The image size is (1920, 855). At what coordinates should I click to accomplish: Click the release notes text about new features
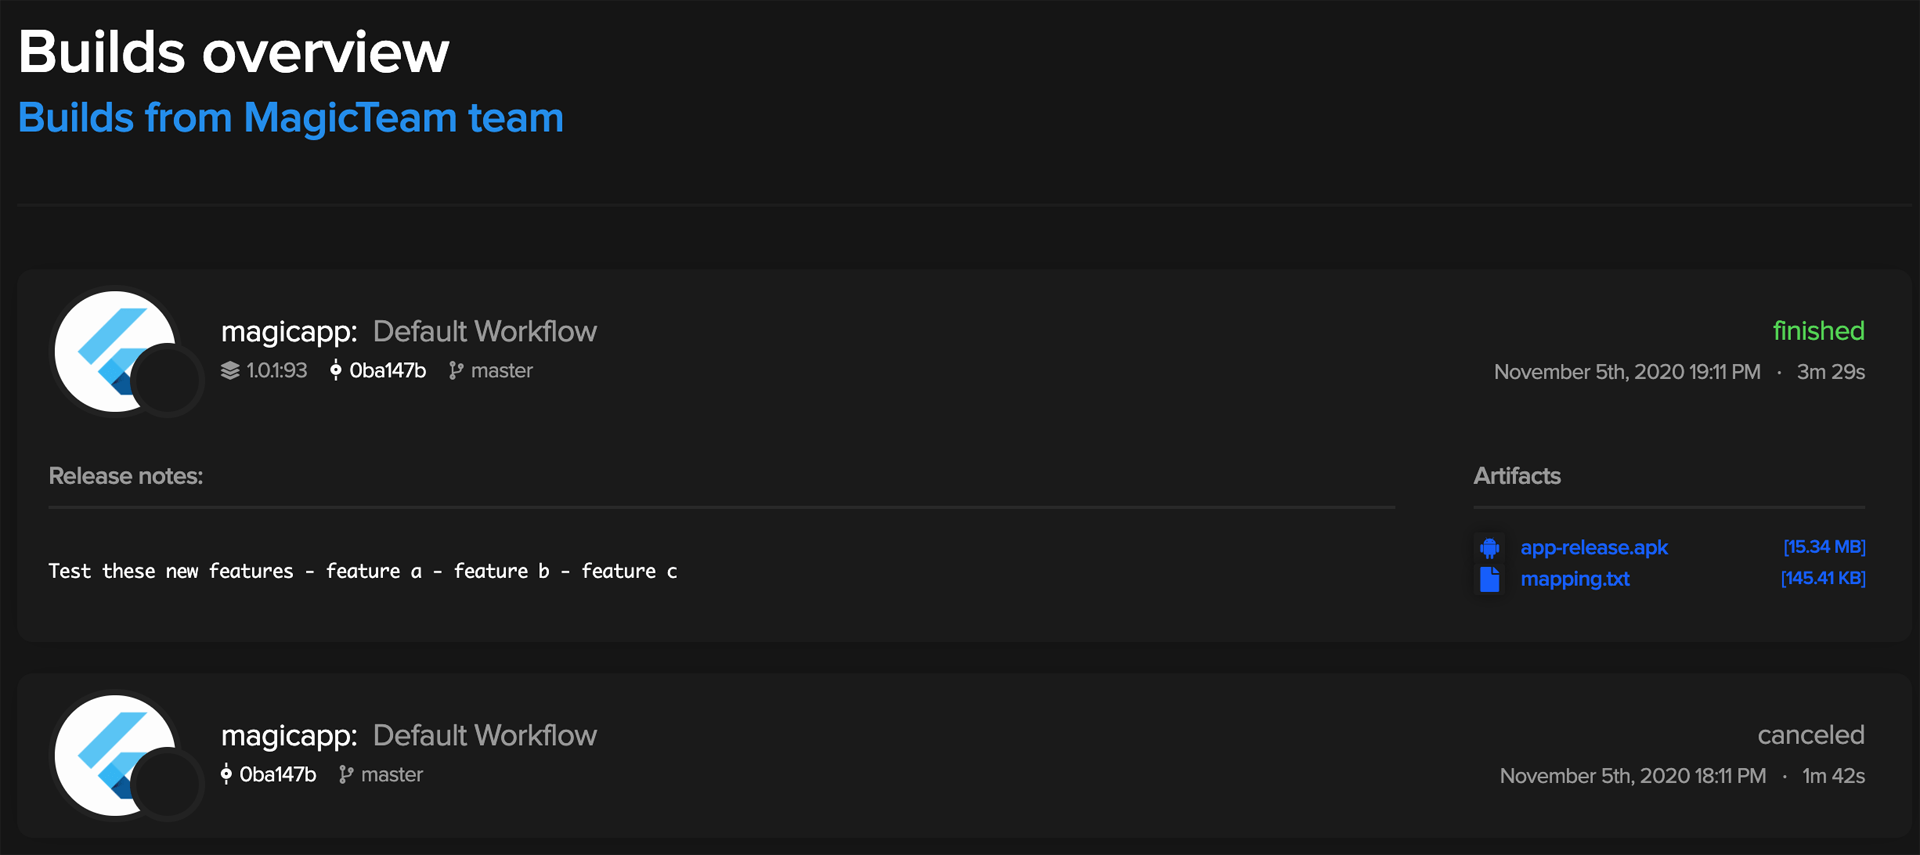pyautogui.click(x=363, y=571)
